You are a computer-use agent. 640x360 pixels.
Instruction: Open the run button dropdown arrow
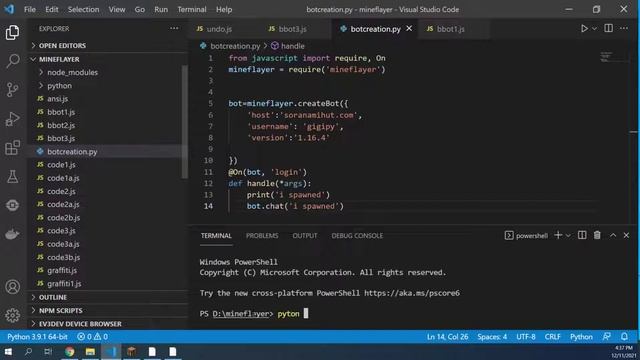click(594, 29)
